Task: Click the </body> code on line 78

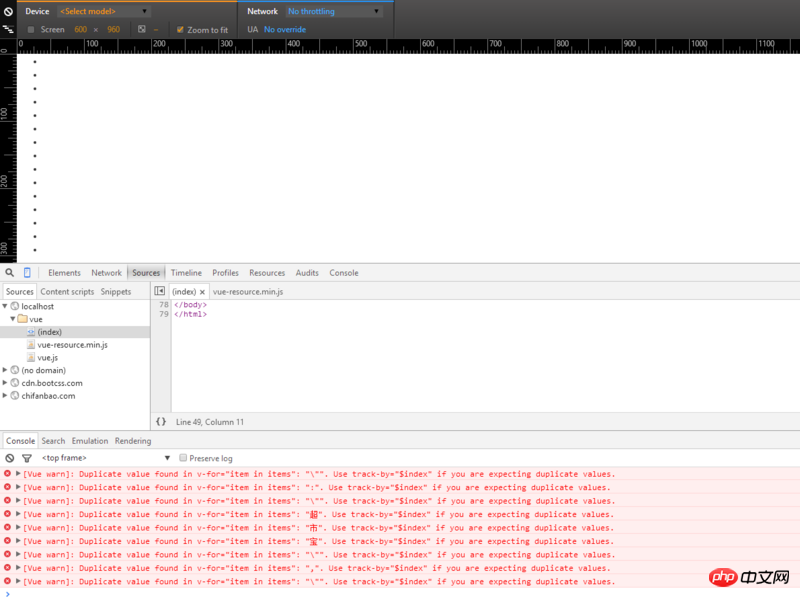Action: (190, 305)
